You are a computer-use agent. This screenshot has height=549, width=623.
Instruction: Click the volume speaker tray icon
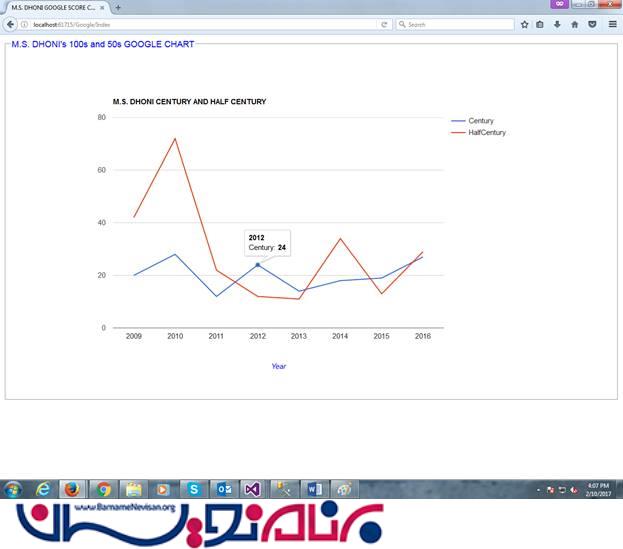point(574,490)
